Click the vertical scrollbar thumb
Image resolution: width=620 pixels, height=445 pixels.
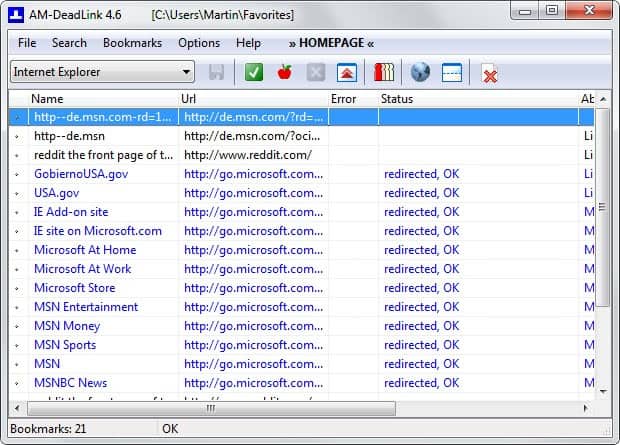tap(603, 207)
